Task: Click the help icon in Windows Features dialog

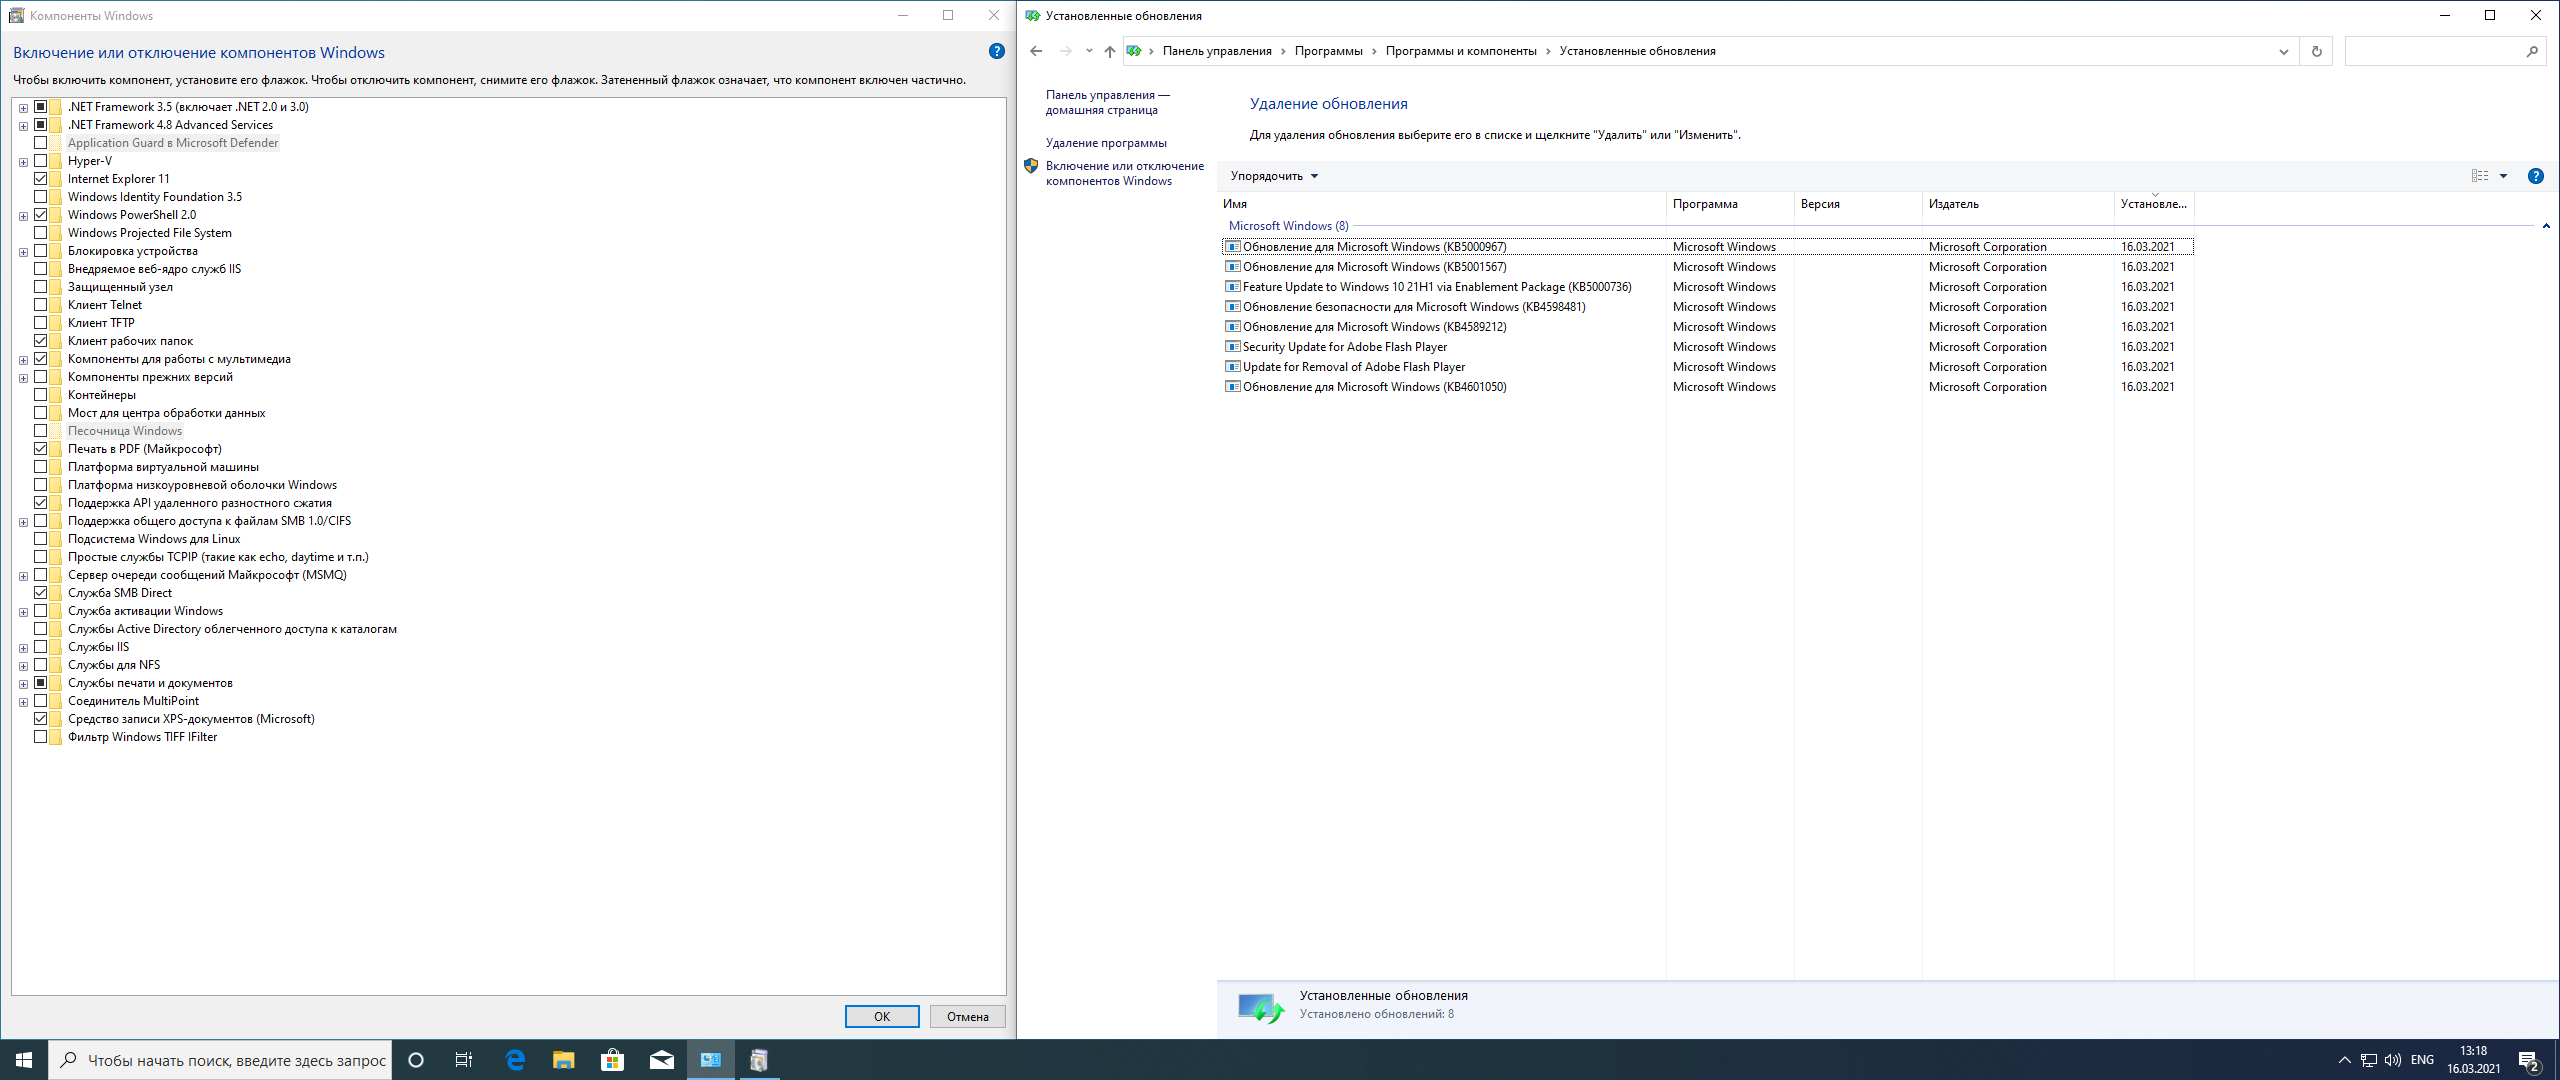Action: pyautogui.click(x=996, y=51)
